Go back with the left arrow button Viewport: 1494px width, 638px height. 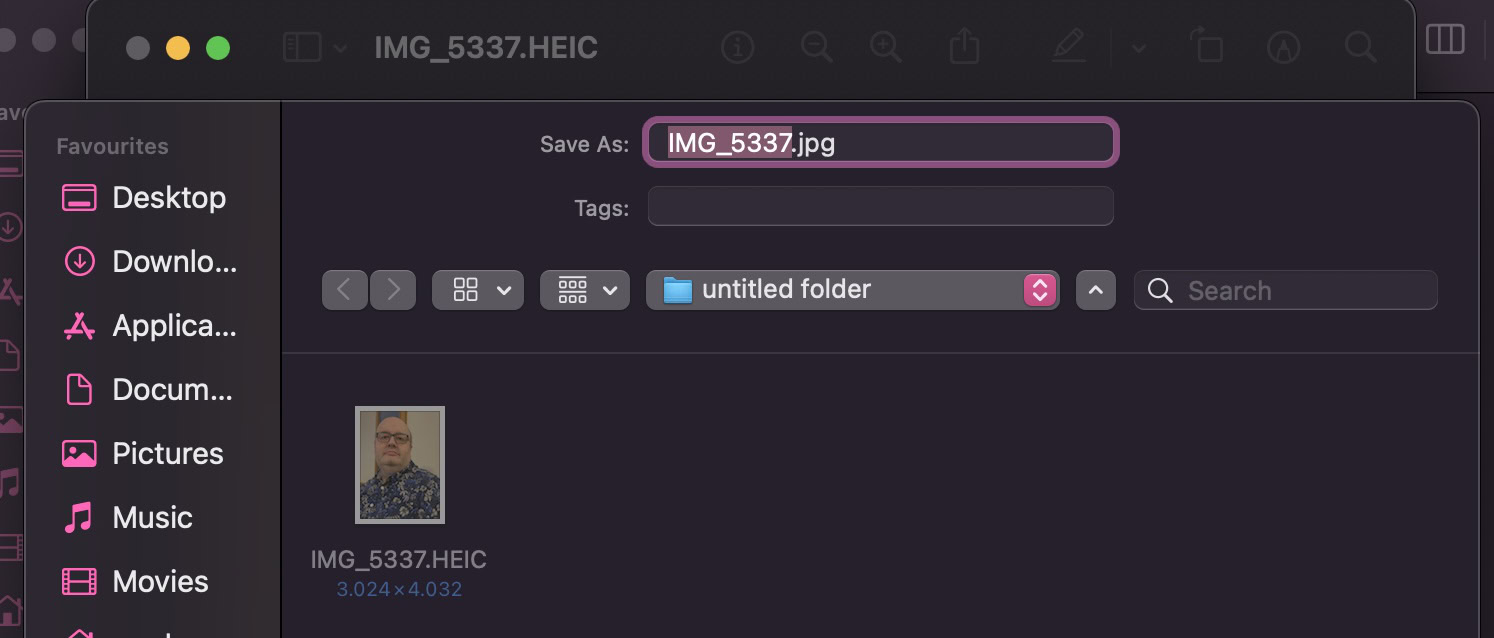point(344,290)
